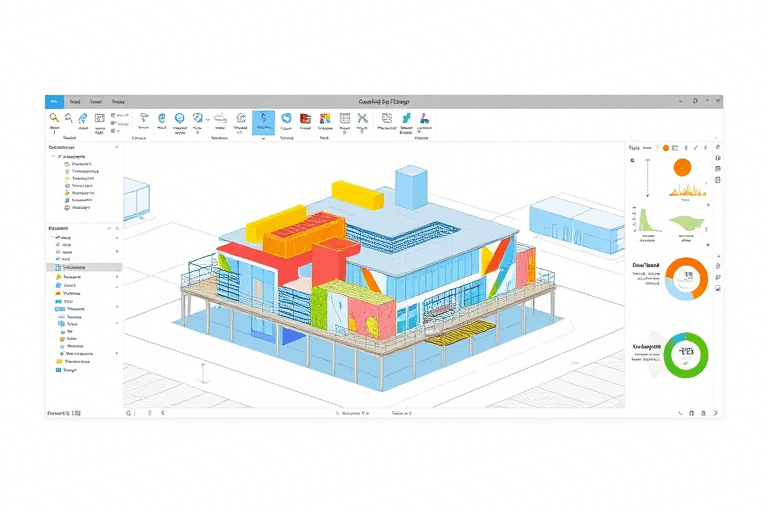
Task: Open the blue File tab
Action: coord(54,101)
